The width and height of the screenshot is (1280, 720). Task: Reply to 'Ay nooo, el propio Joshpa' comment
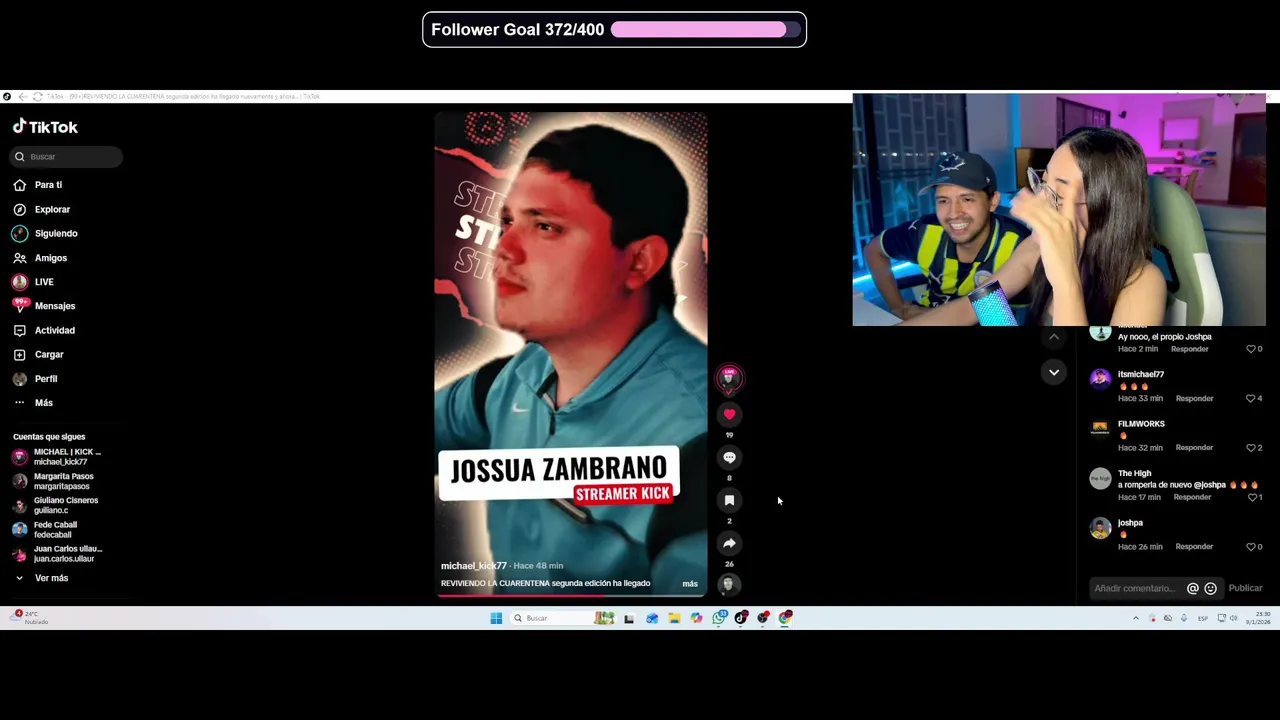(x=1189, y=349)
